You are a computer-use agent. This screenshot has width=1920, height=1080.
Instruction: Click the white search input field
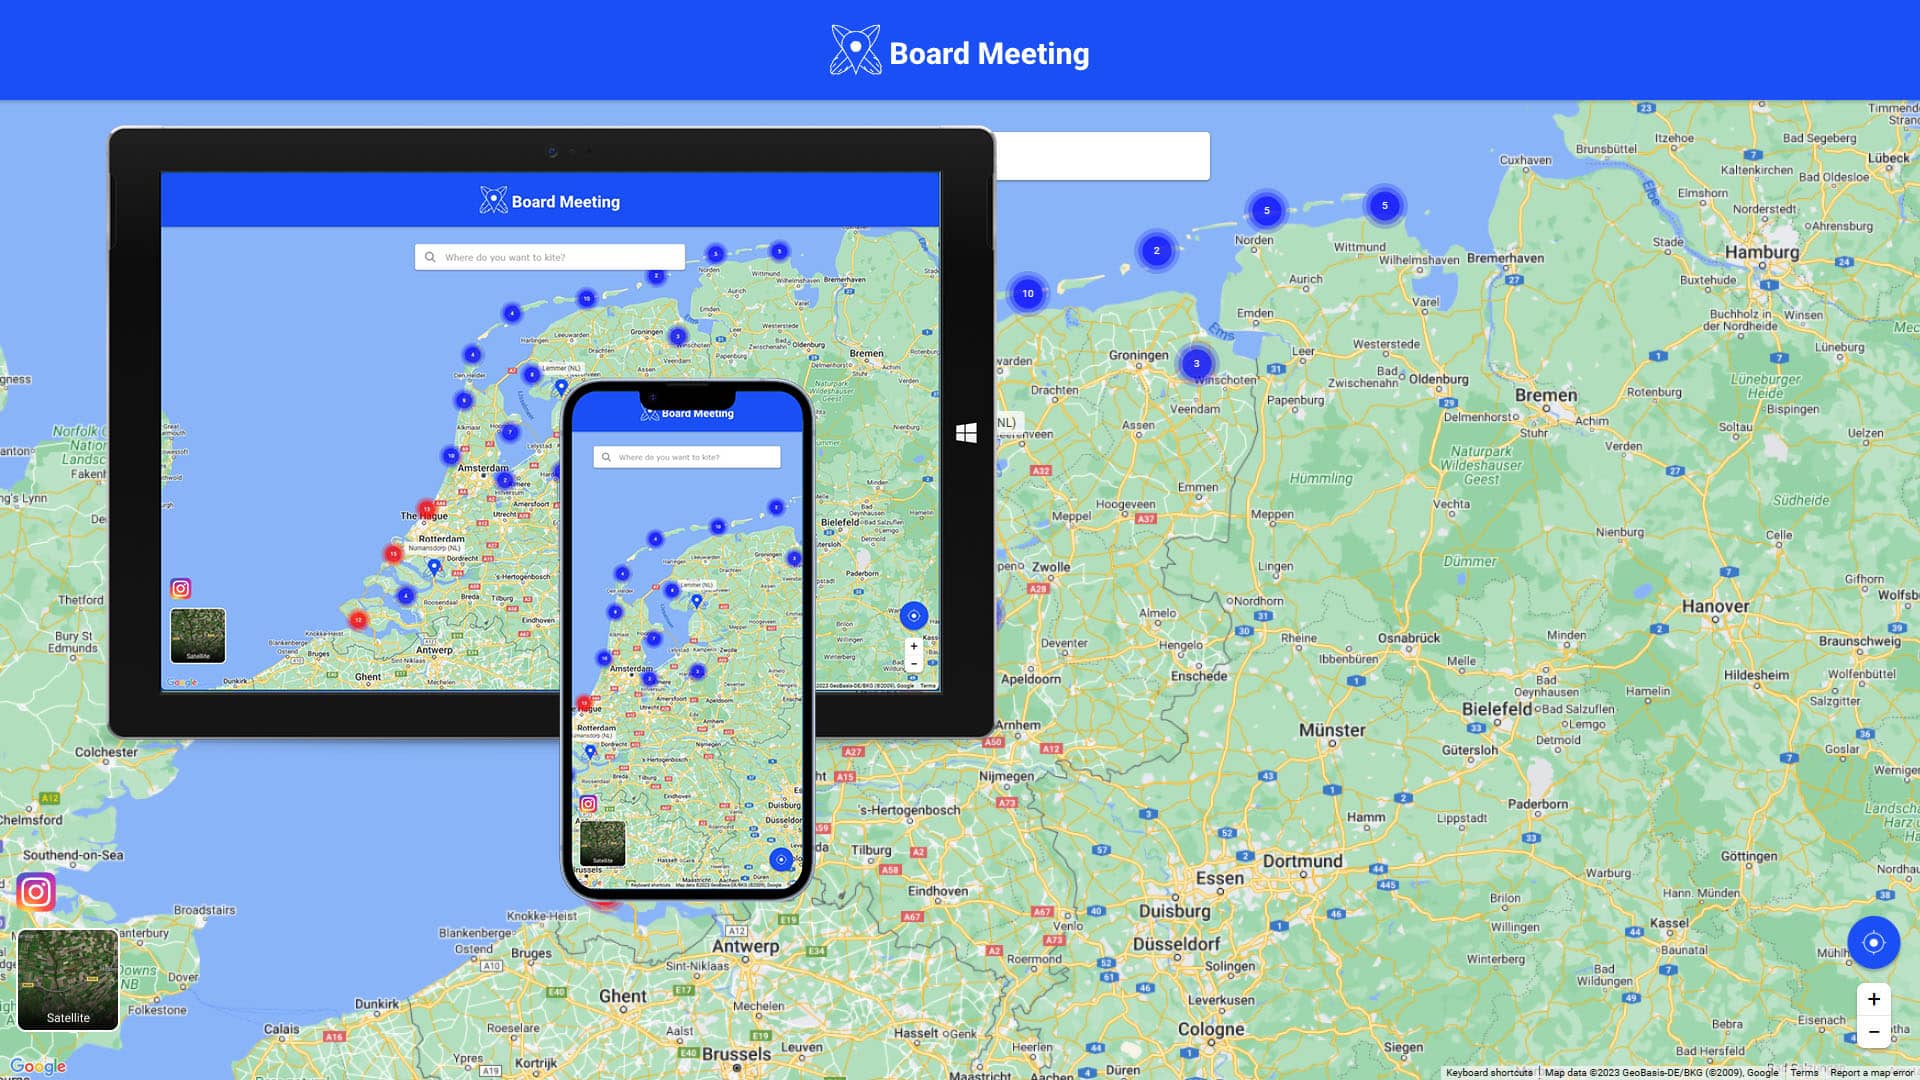(1102, 156)
